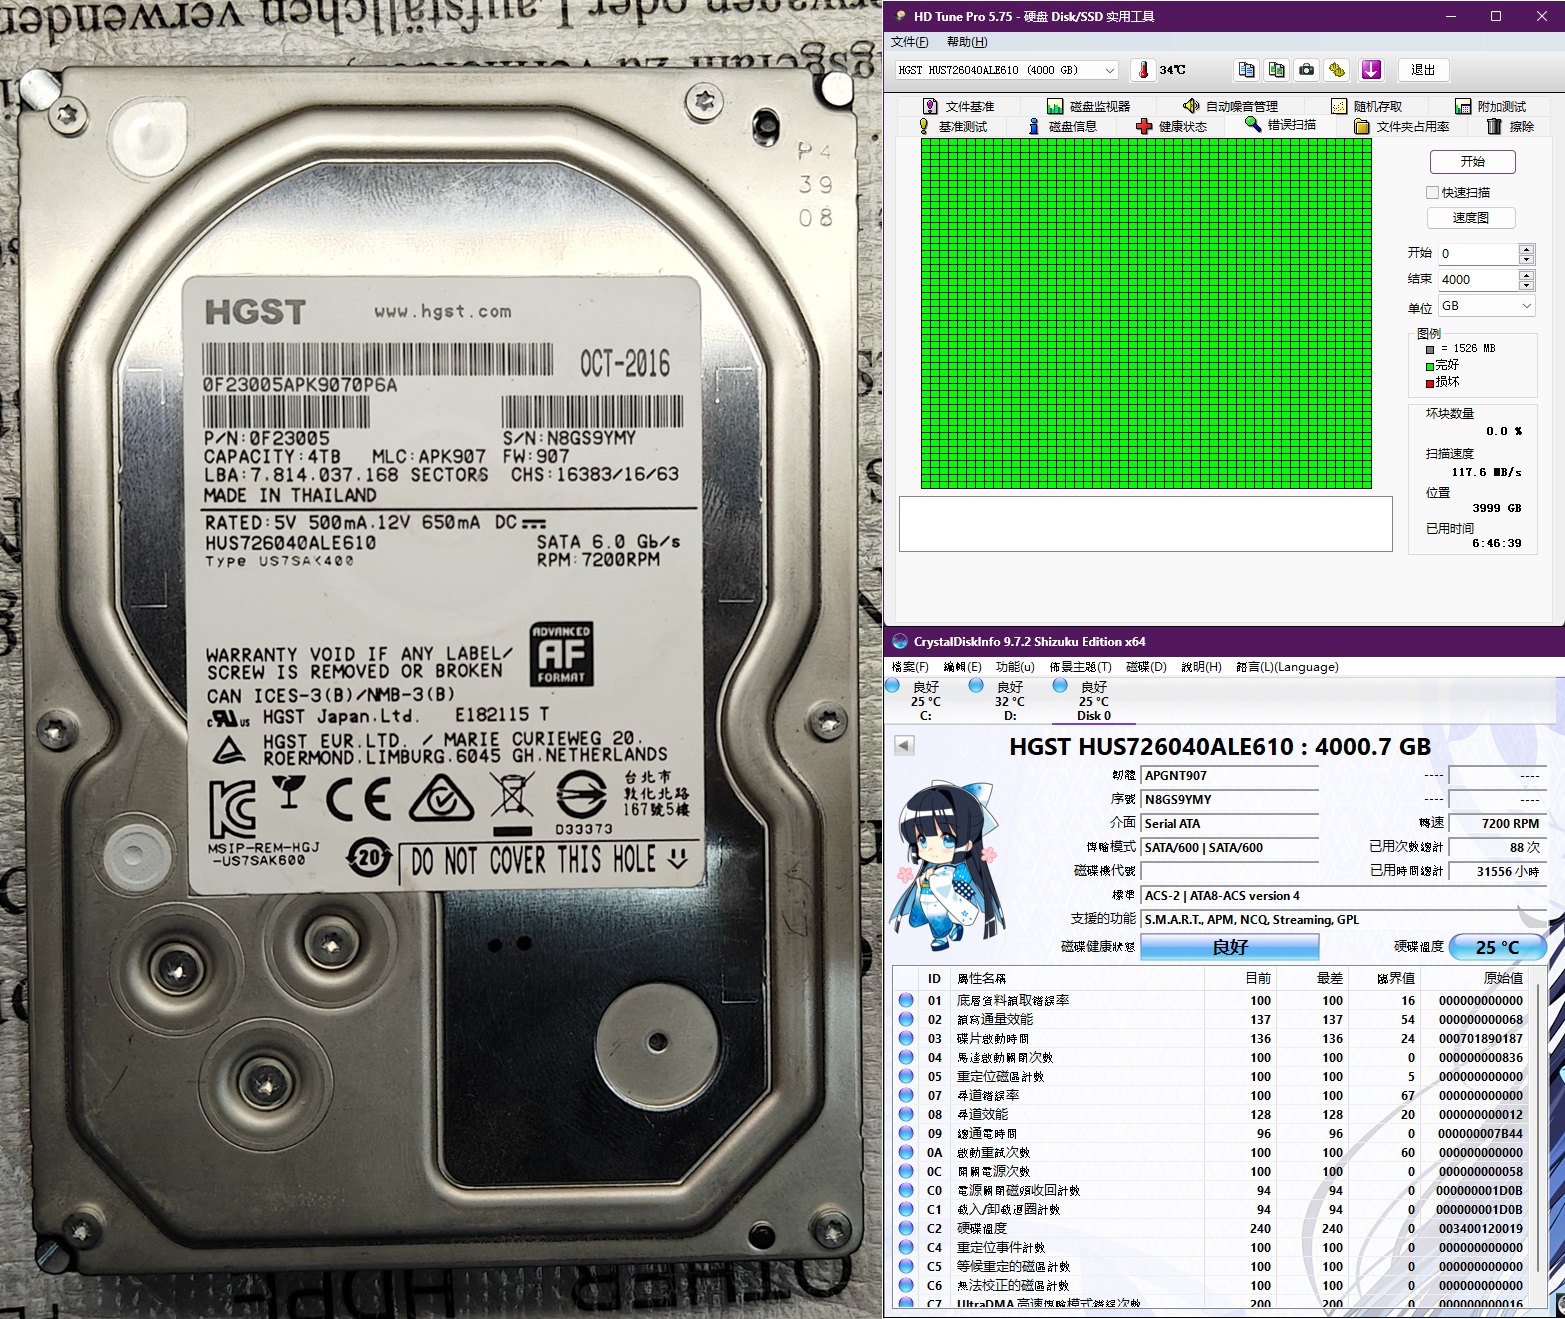The height and width of the screenshot is (1319, 1565).
Task: Click the firmware field showing APGNT907
Action: (x=1230, y=776)
